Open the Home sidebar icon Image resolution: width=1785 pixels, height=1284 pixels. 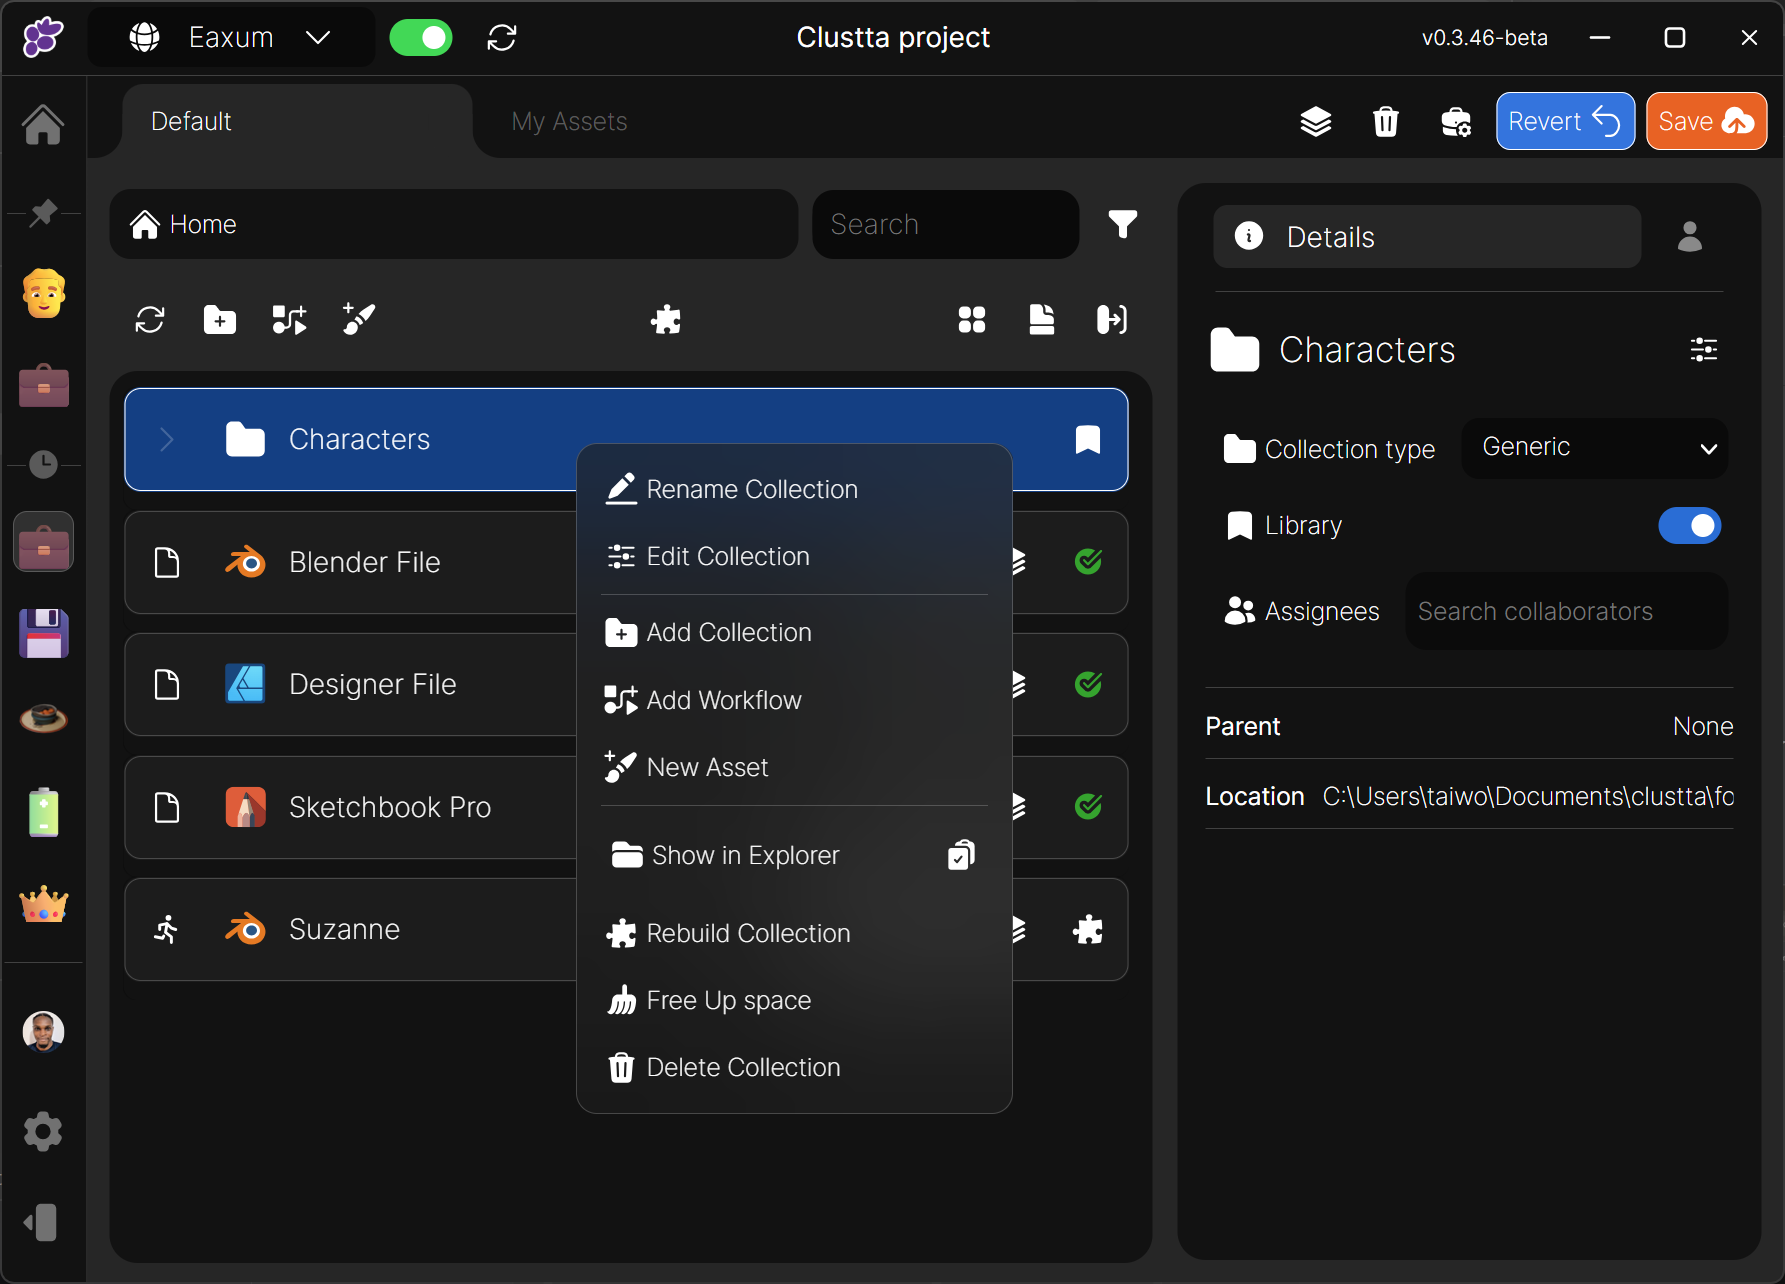point(43,125)
